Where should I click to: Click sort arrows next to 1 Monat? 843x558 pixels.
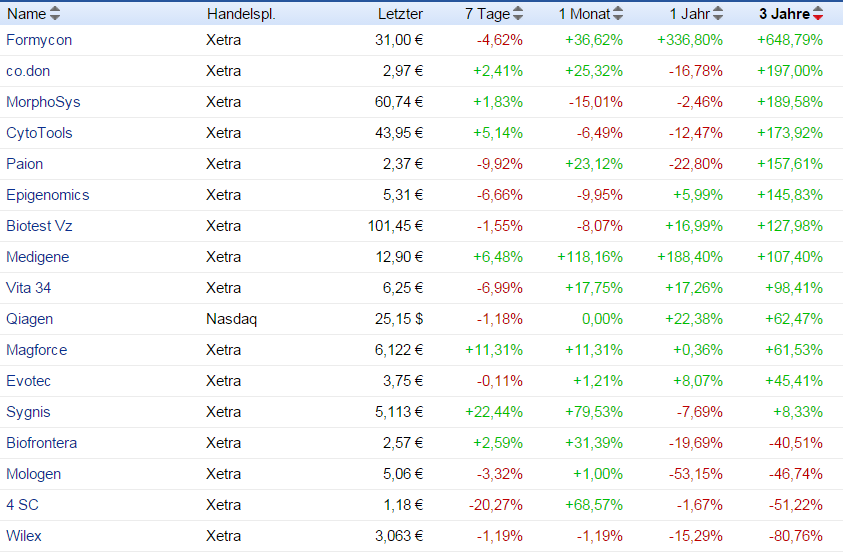point(618,13)
